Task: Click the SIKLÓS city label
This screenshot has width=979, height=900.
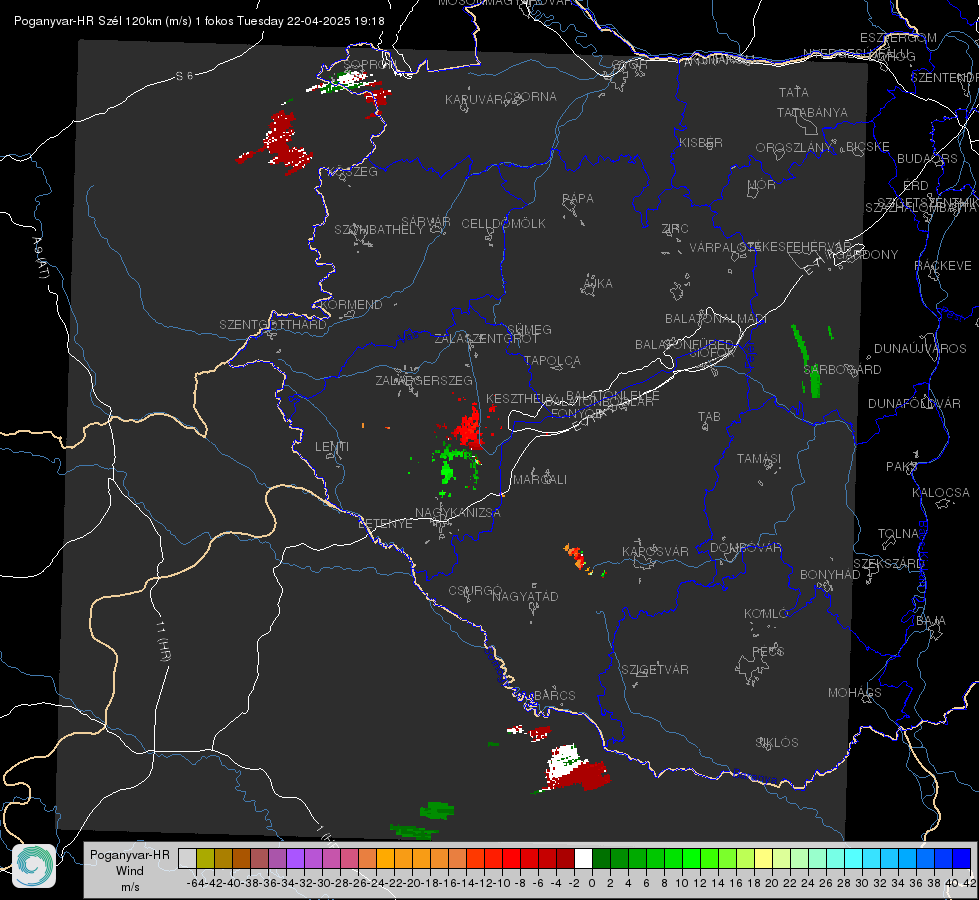Action: point(777,742)
